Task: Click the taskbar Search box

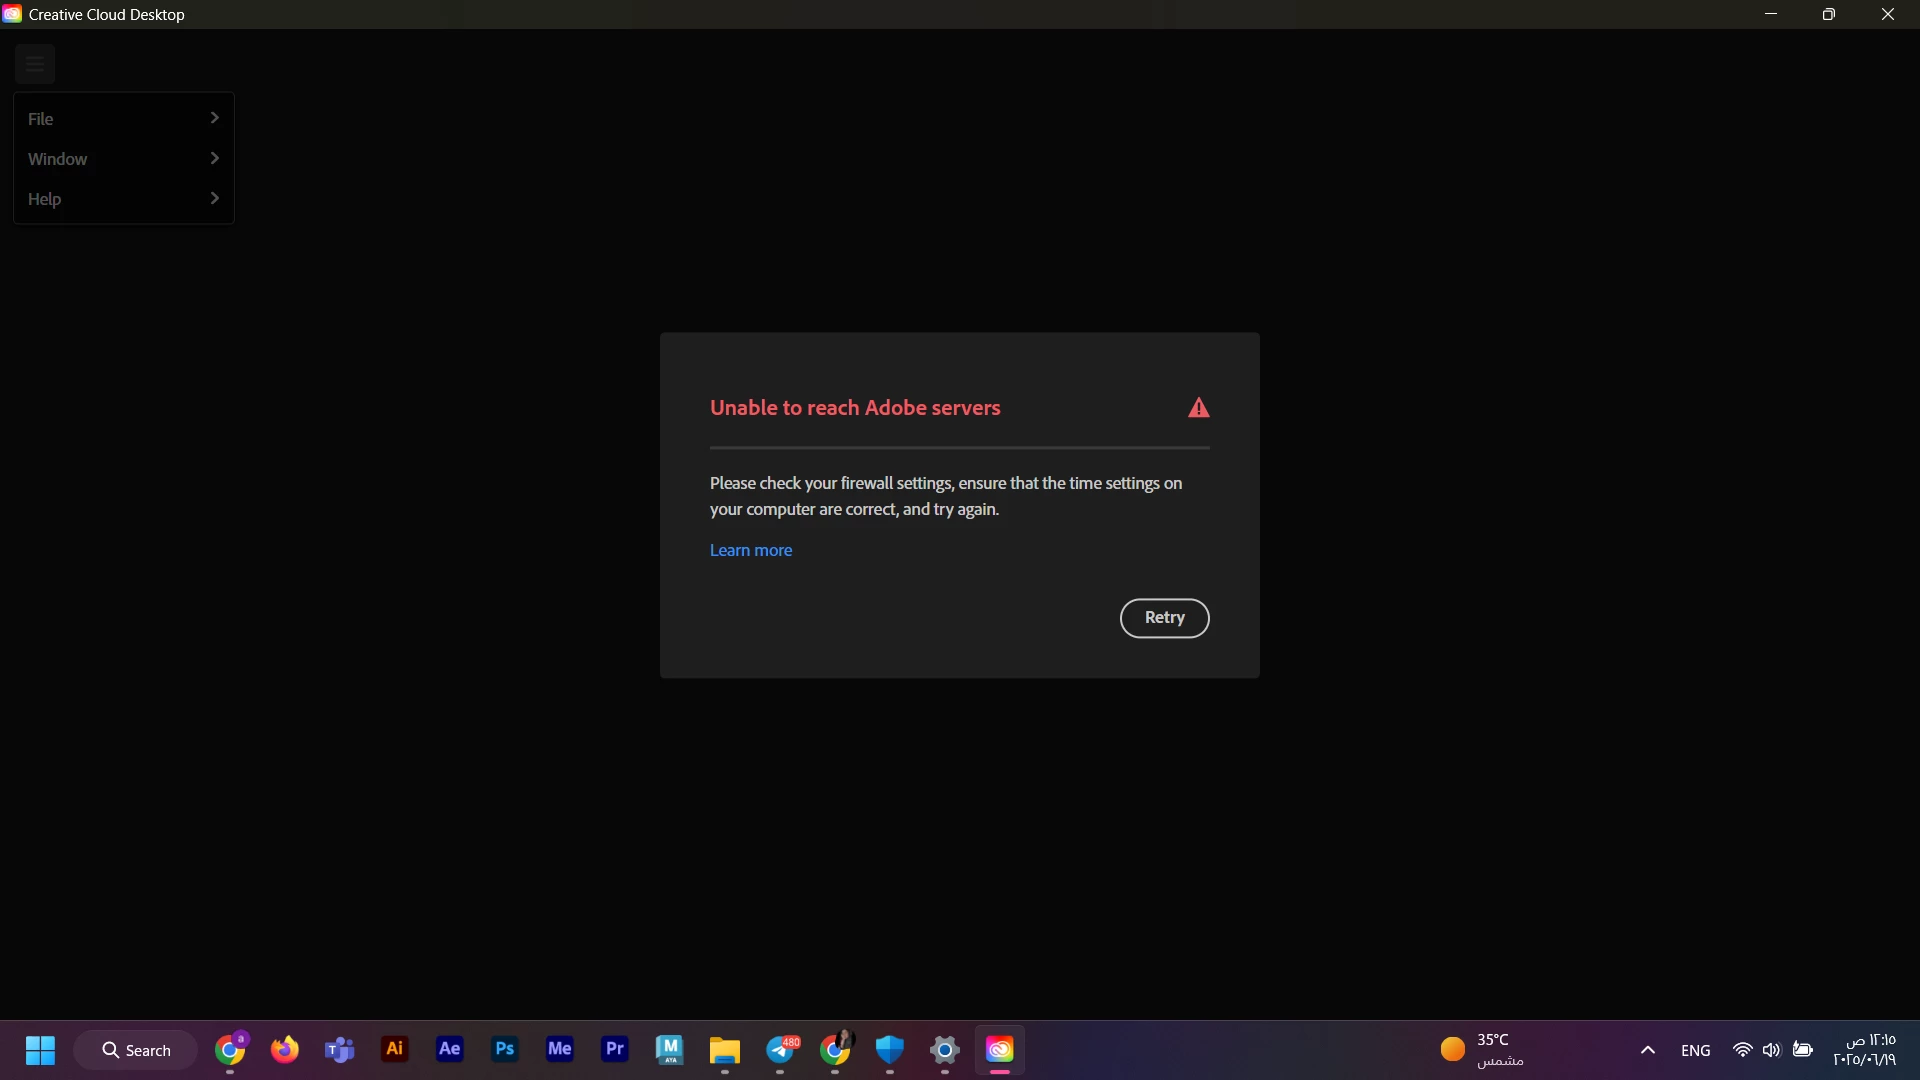Action: click(136, 1050)
